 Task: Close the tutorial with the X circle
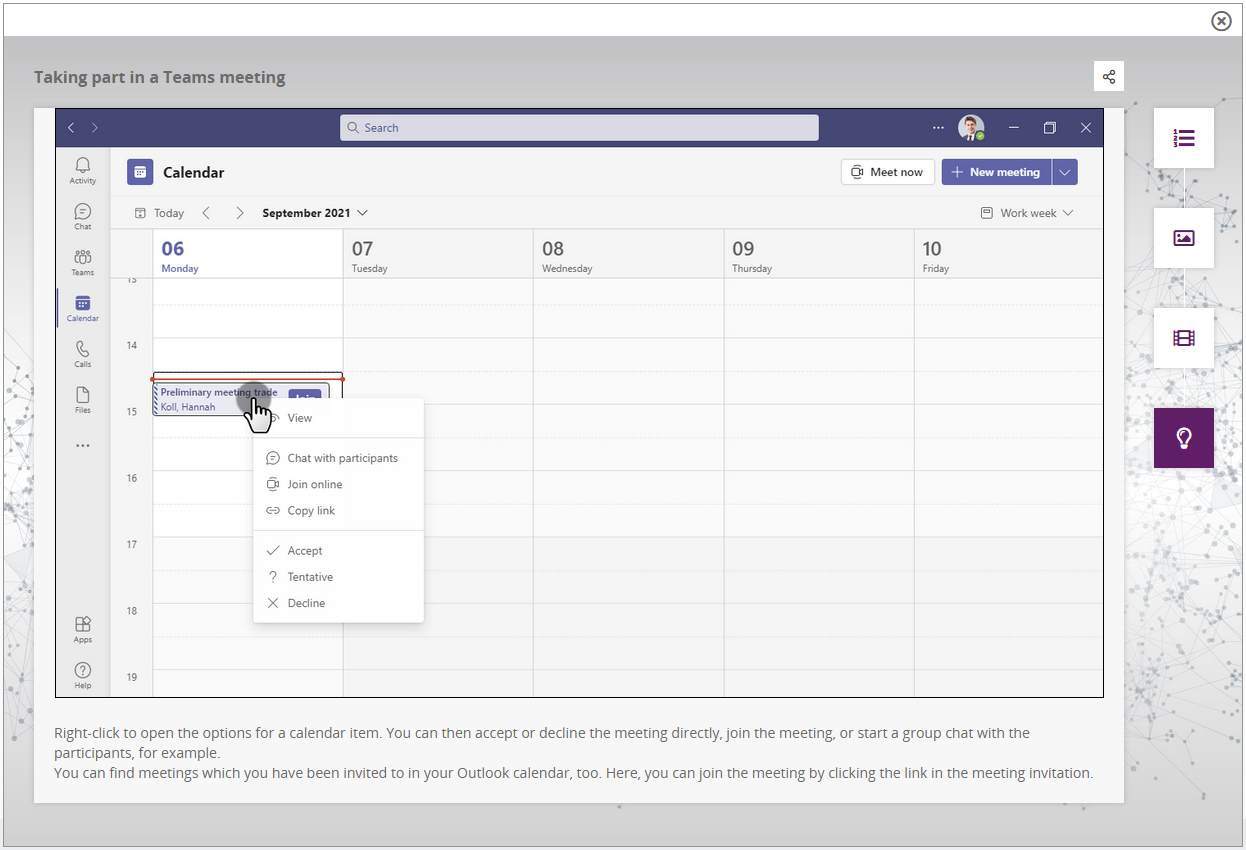tap(1221, 21)
